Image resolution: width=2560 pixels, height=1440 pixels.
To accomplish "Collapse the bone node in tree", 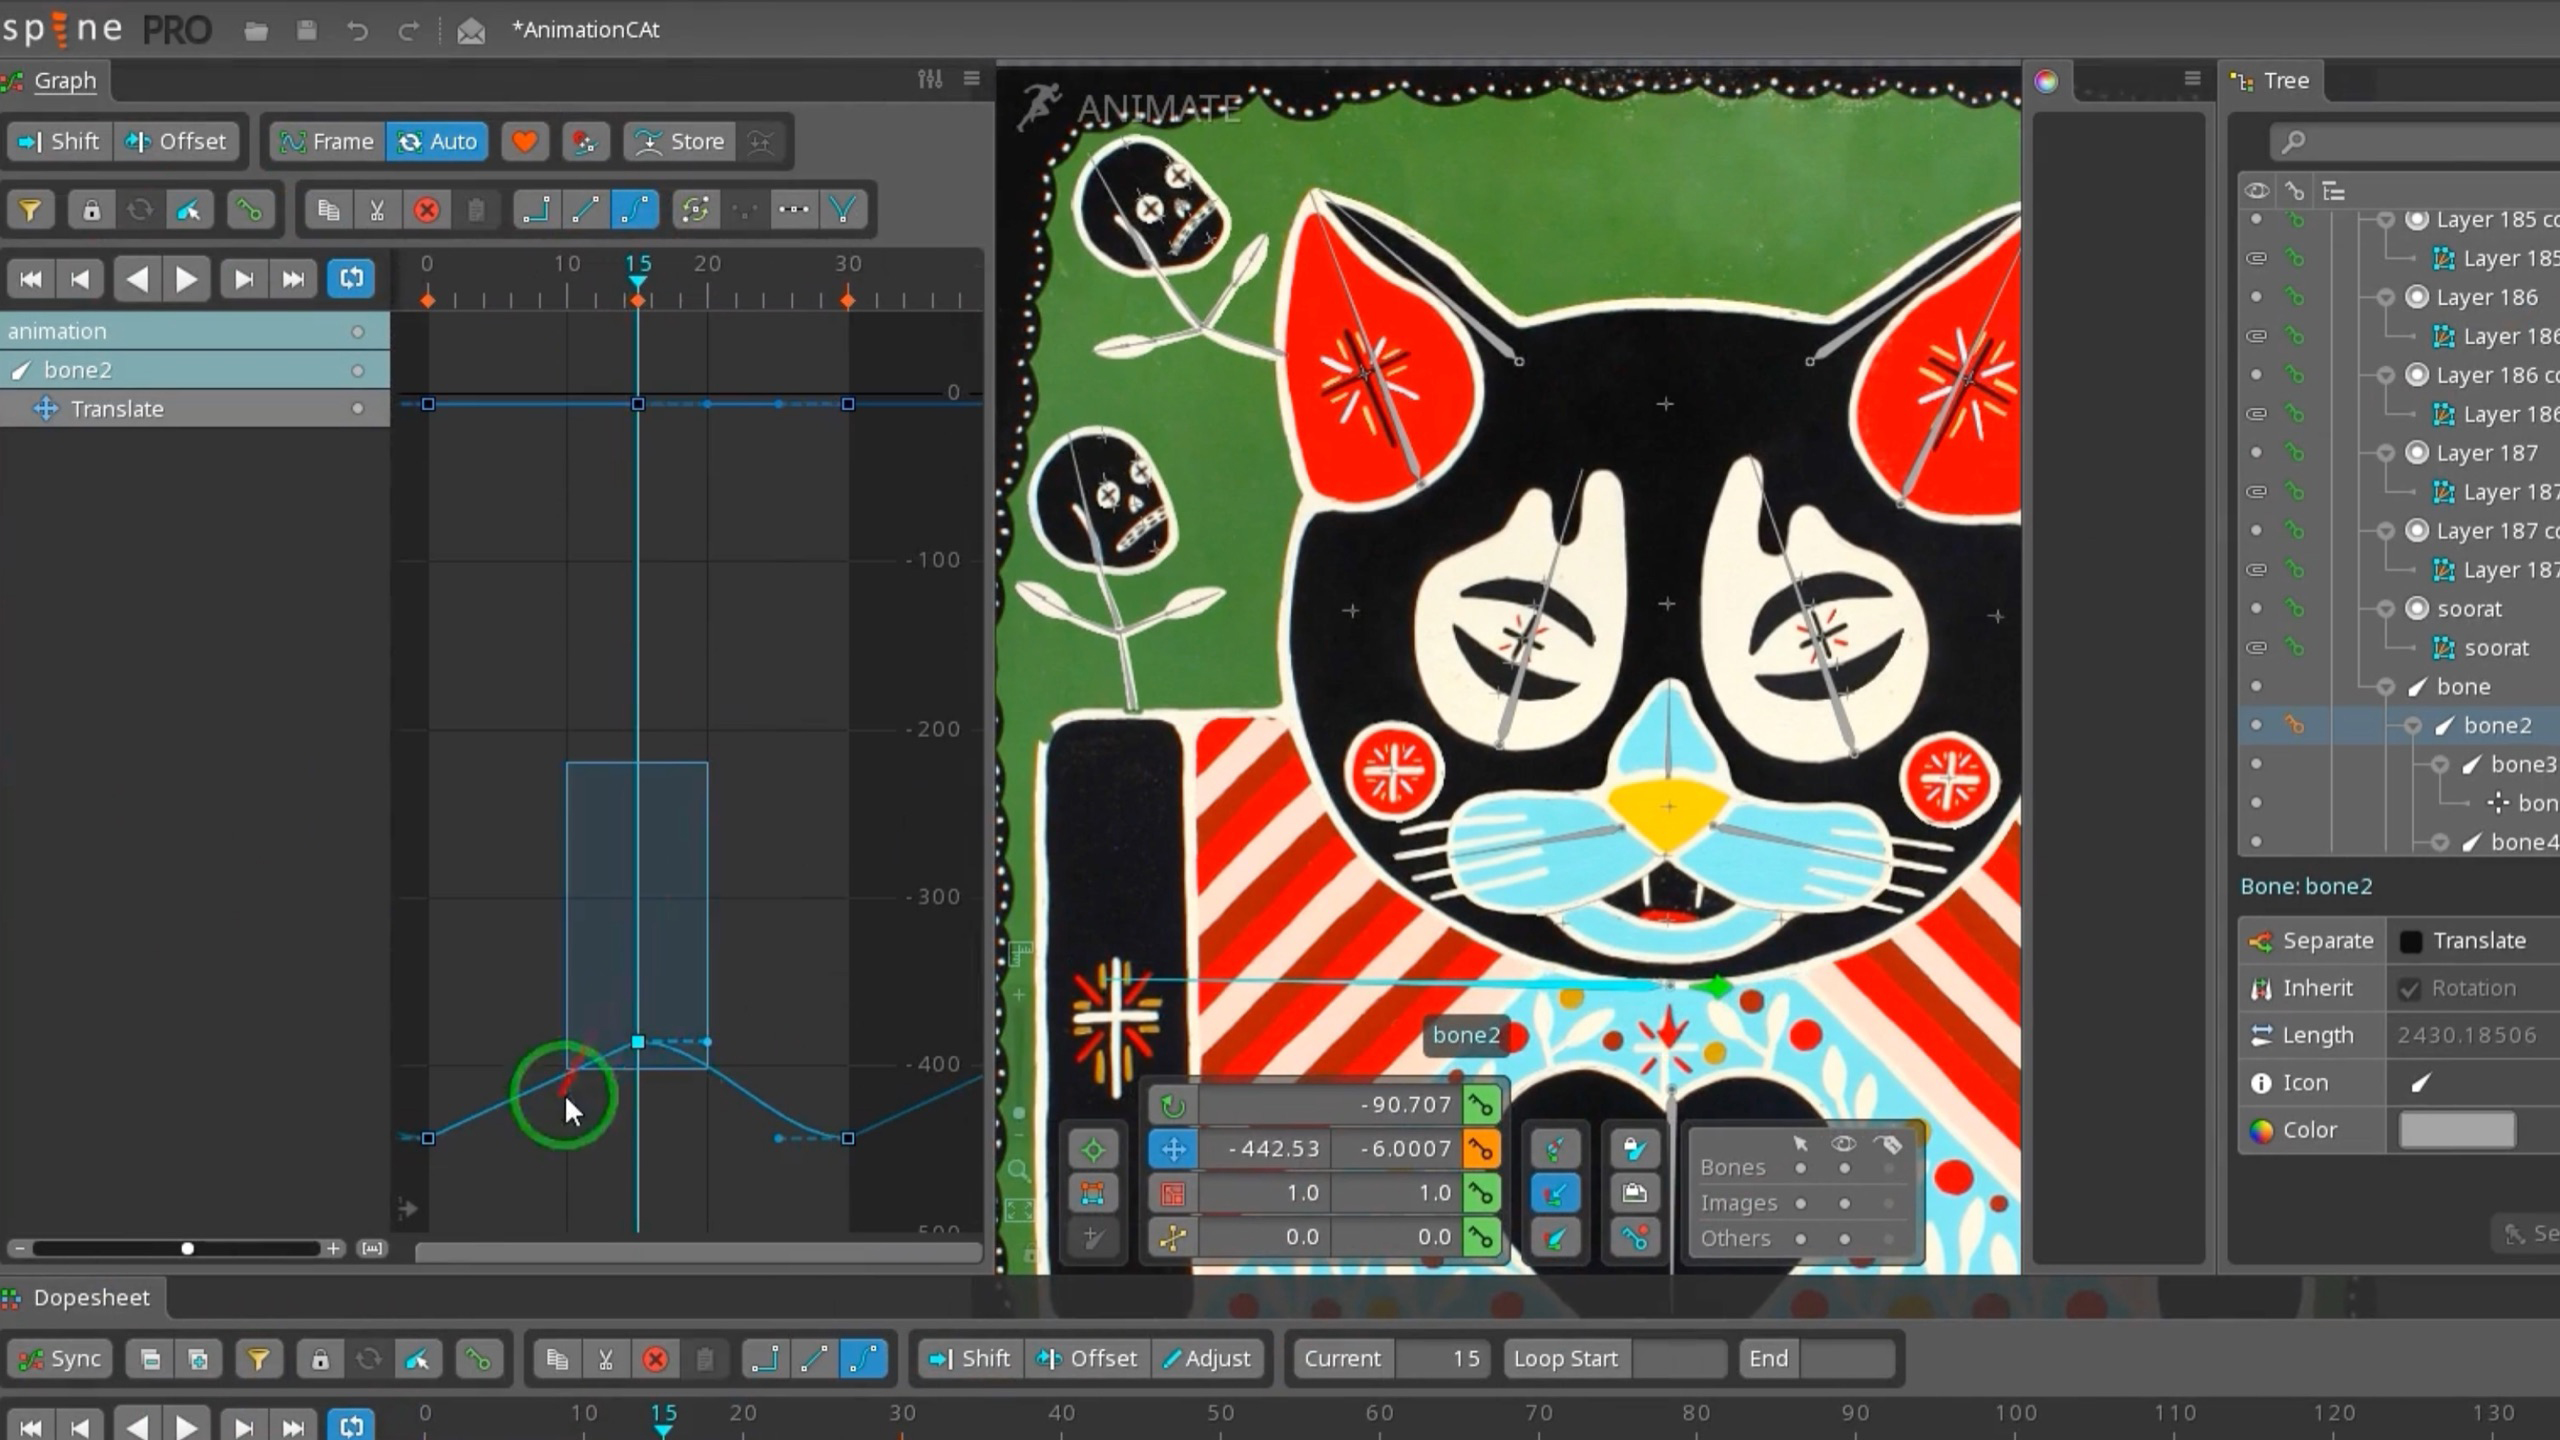I will tap(2385, 687).
